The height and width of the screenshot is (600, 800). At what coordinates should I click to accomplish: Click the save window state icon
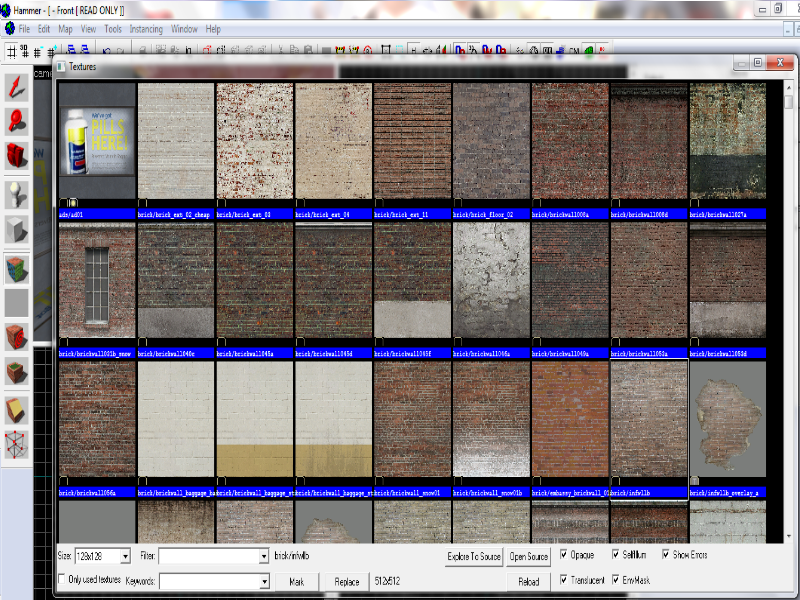(x=85, y=49)
